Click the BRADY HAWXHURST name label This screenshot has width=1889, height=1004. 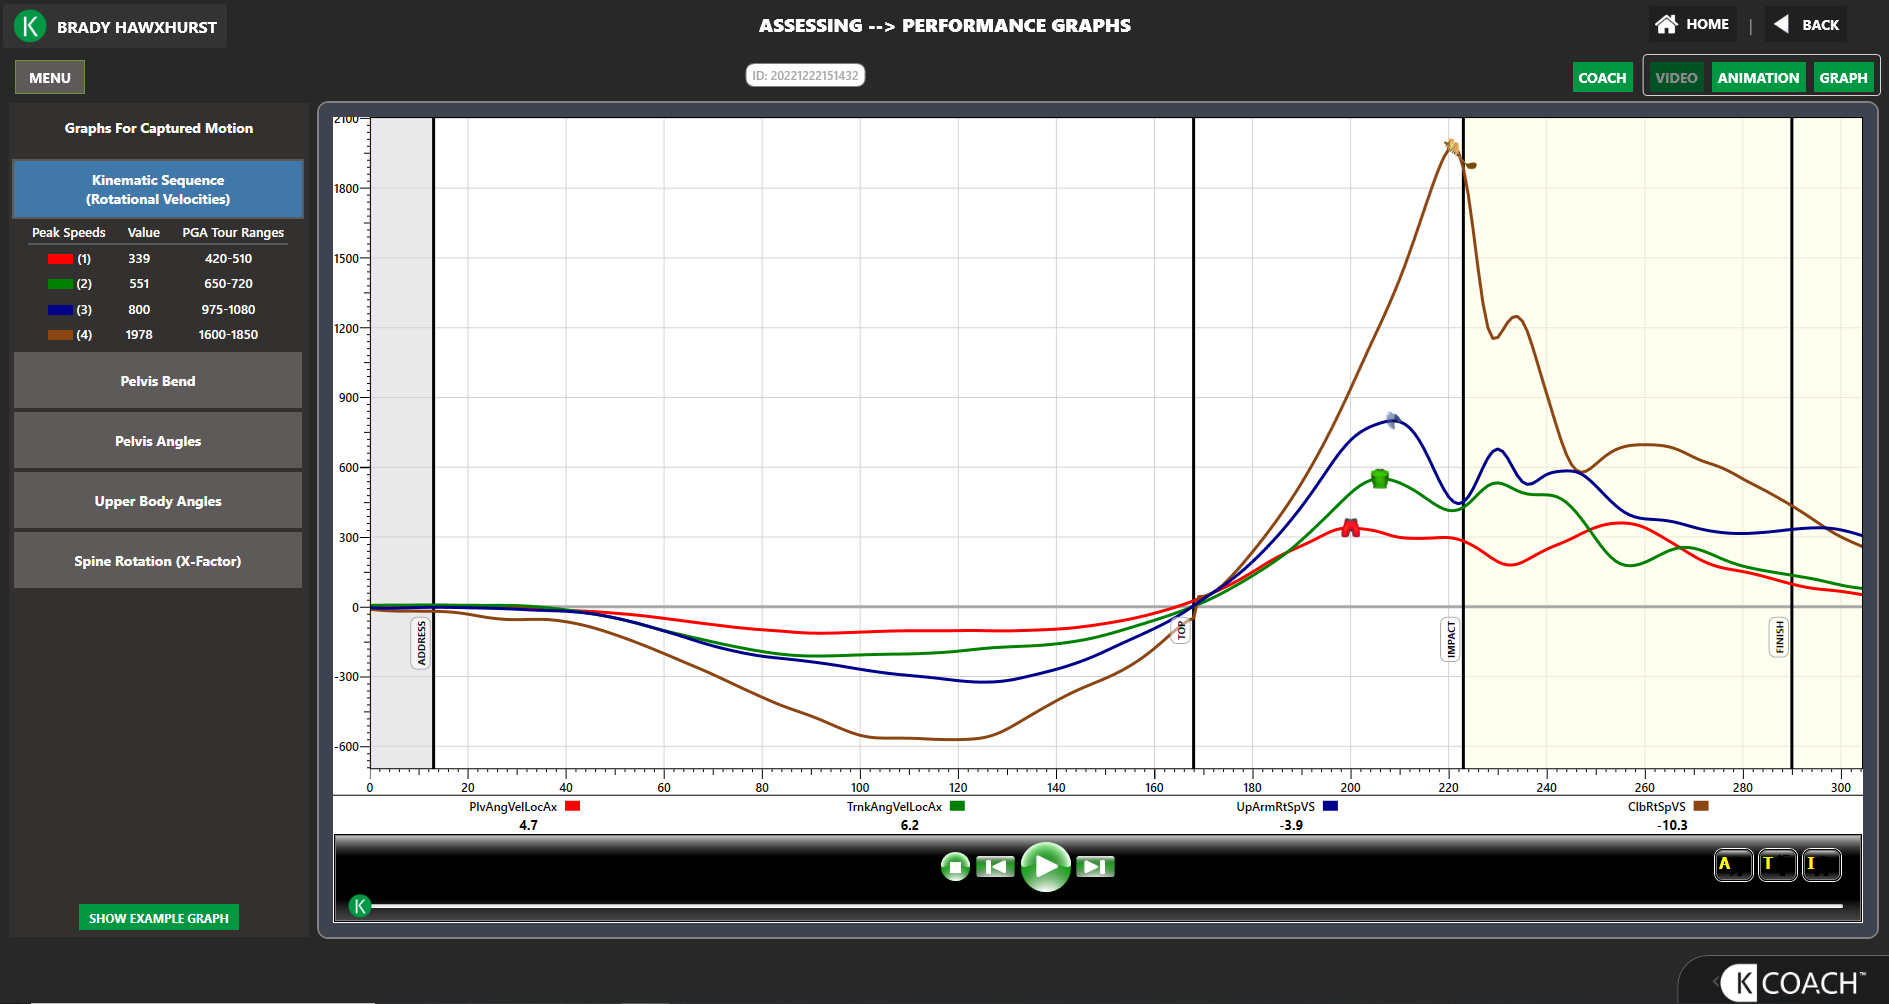[x=137, y=27]
